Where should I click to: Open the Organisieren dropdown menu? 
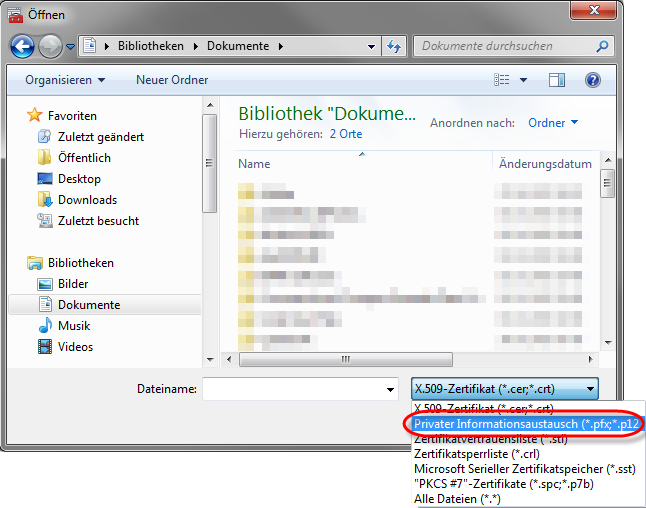pos(65,80)
